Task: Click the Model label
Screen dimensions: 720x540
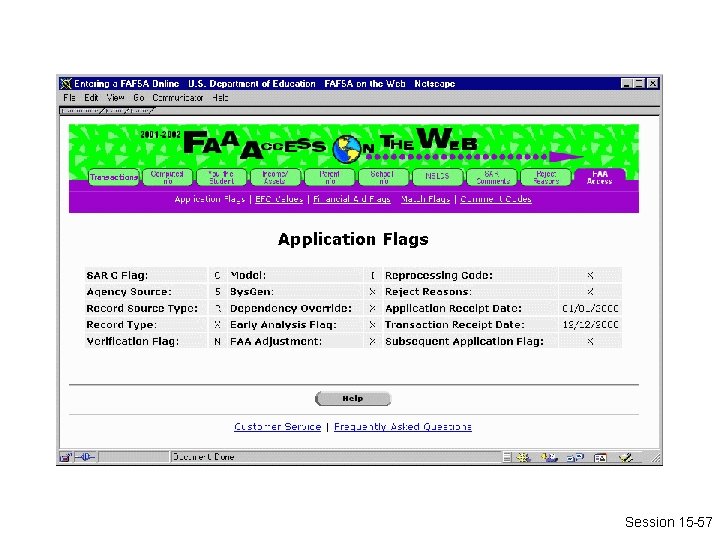Action: pos(248,276)
